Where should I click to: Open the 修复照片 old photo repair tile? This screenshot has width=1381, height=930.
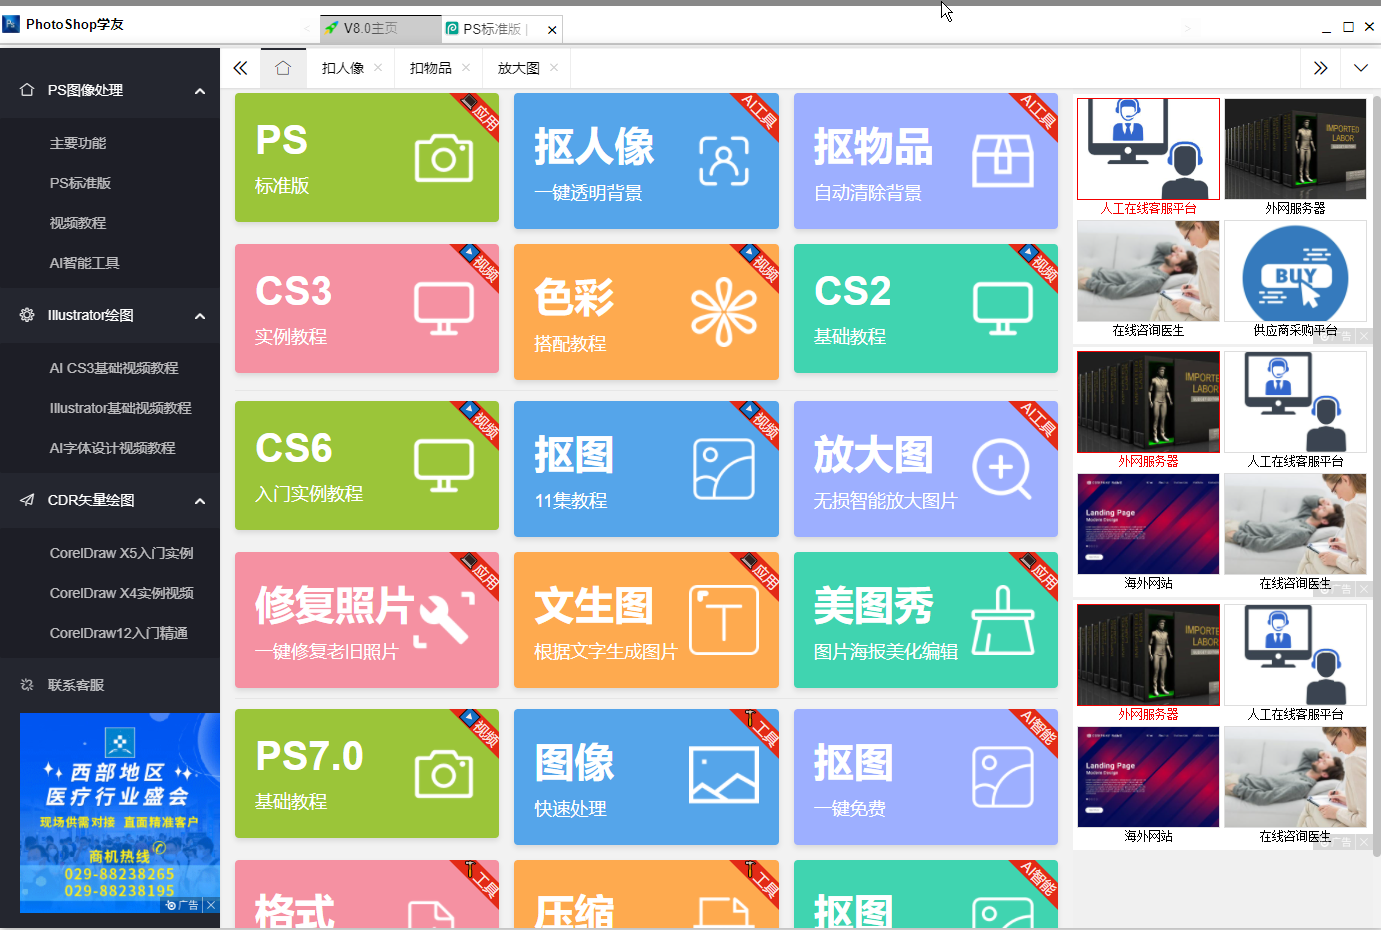click(x=366, y=620)
